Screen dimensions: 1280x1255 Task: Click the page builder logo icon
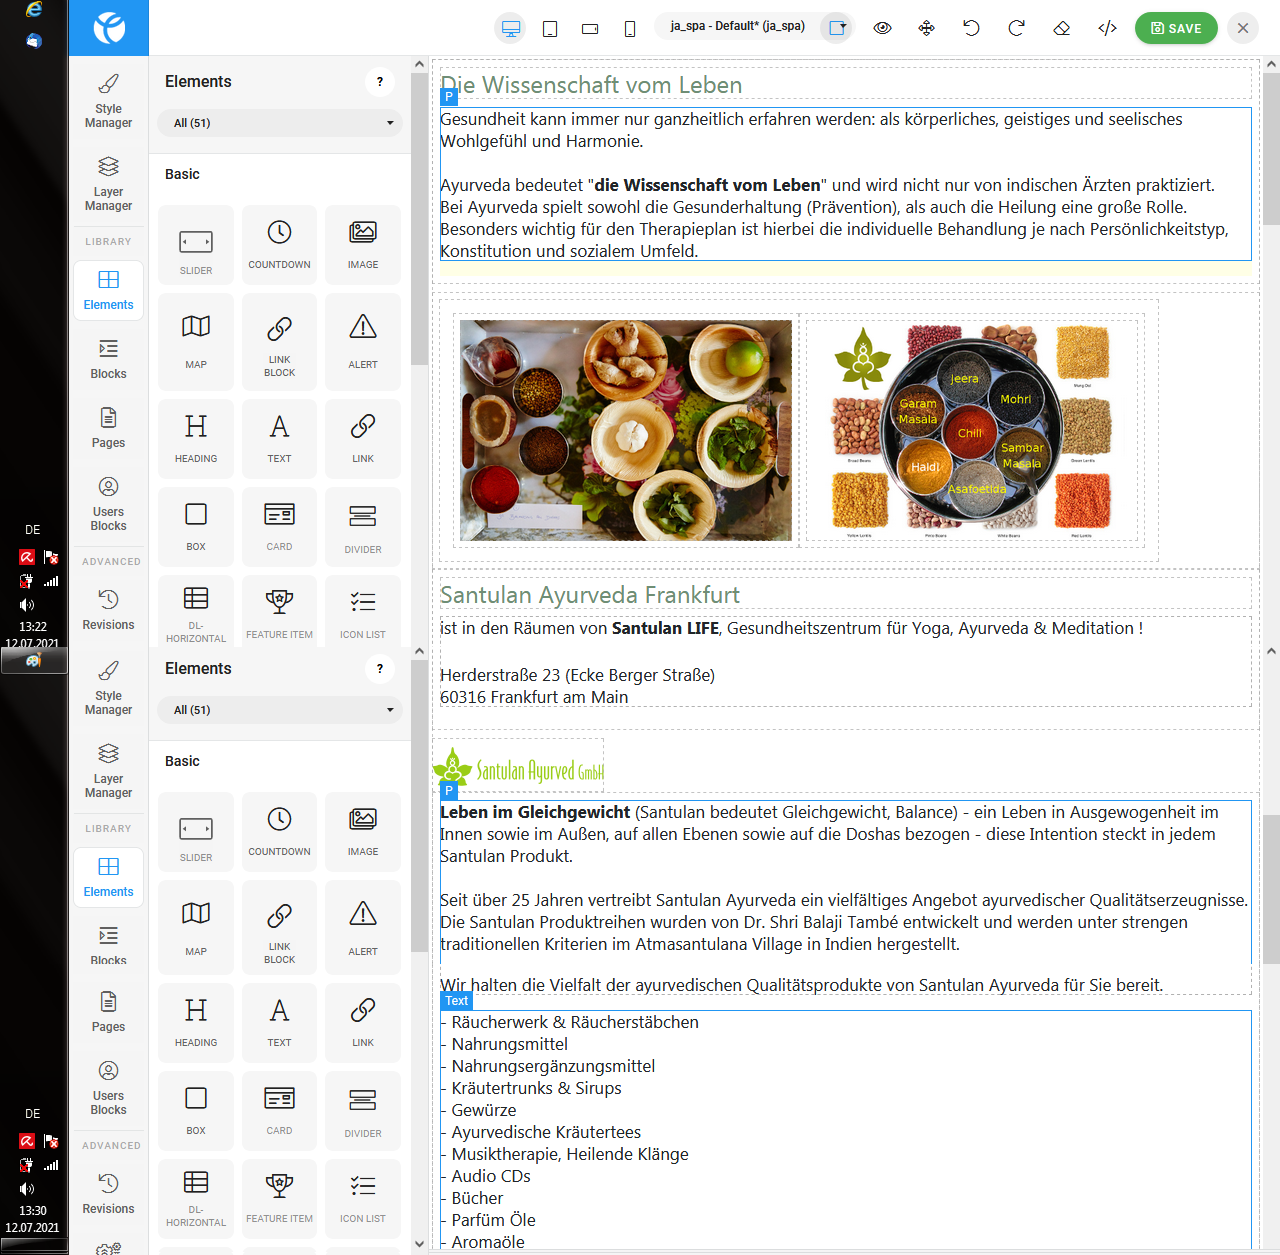pyautogui.click(x=109, y=28)
